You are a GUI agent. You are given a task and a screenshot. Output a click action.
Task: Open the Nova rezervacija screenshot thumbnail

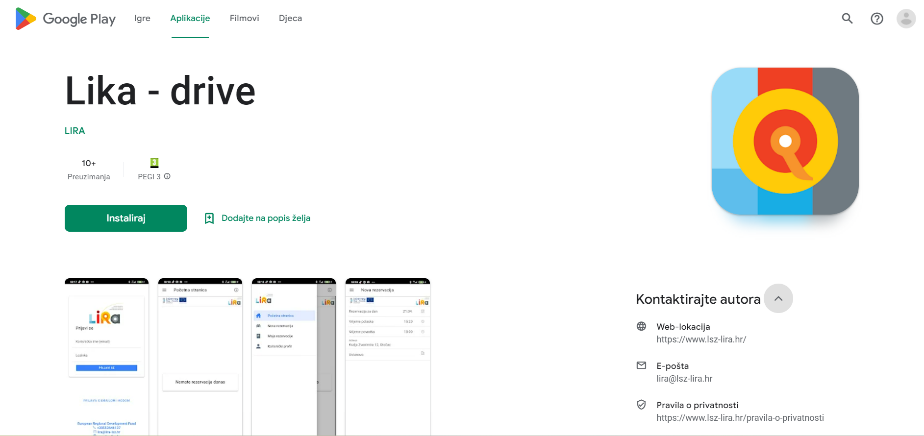[387, 356]
